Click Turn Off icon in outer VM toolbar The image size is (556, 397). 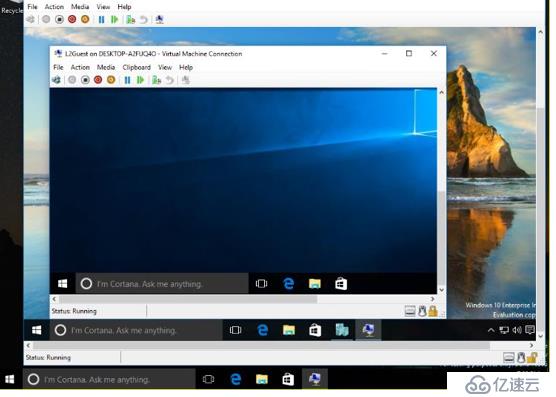[x=59, y=19]
